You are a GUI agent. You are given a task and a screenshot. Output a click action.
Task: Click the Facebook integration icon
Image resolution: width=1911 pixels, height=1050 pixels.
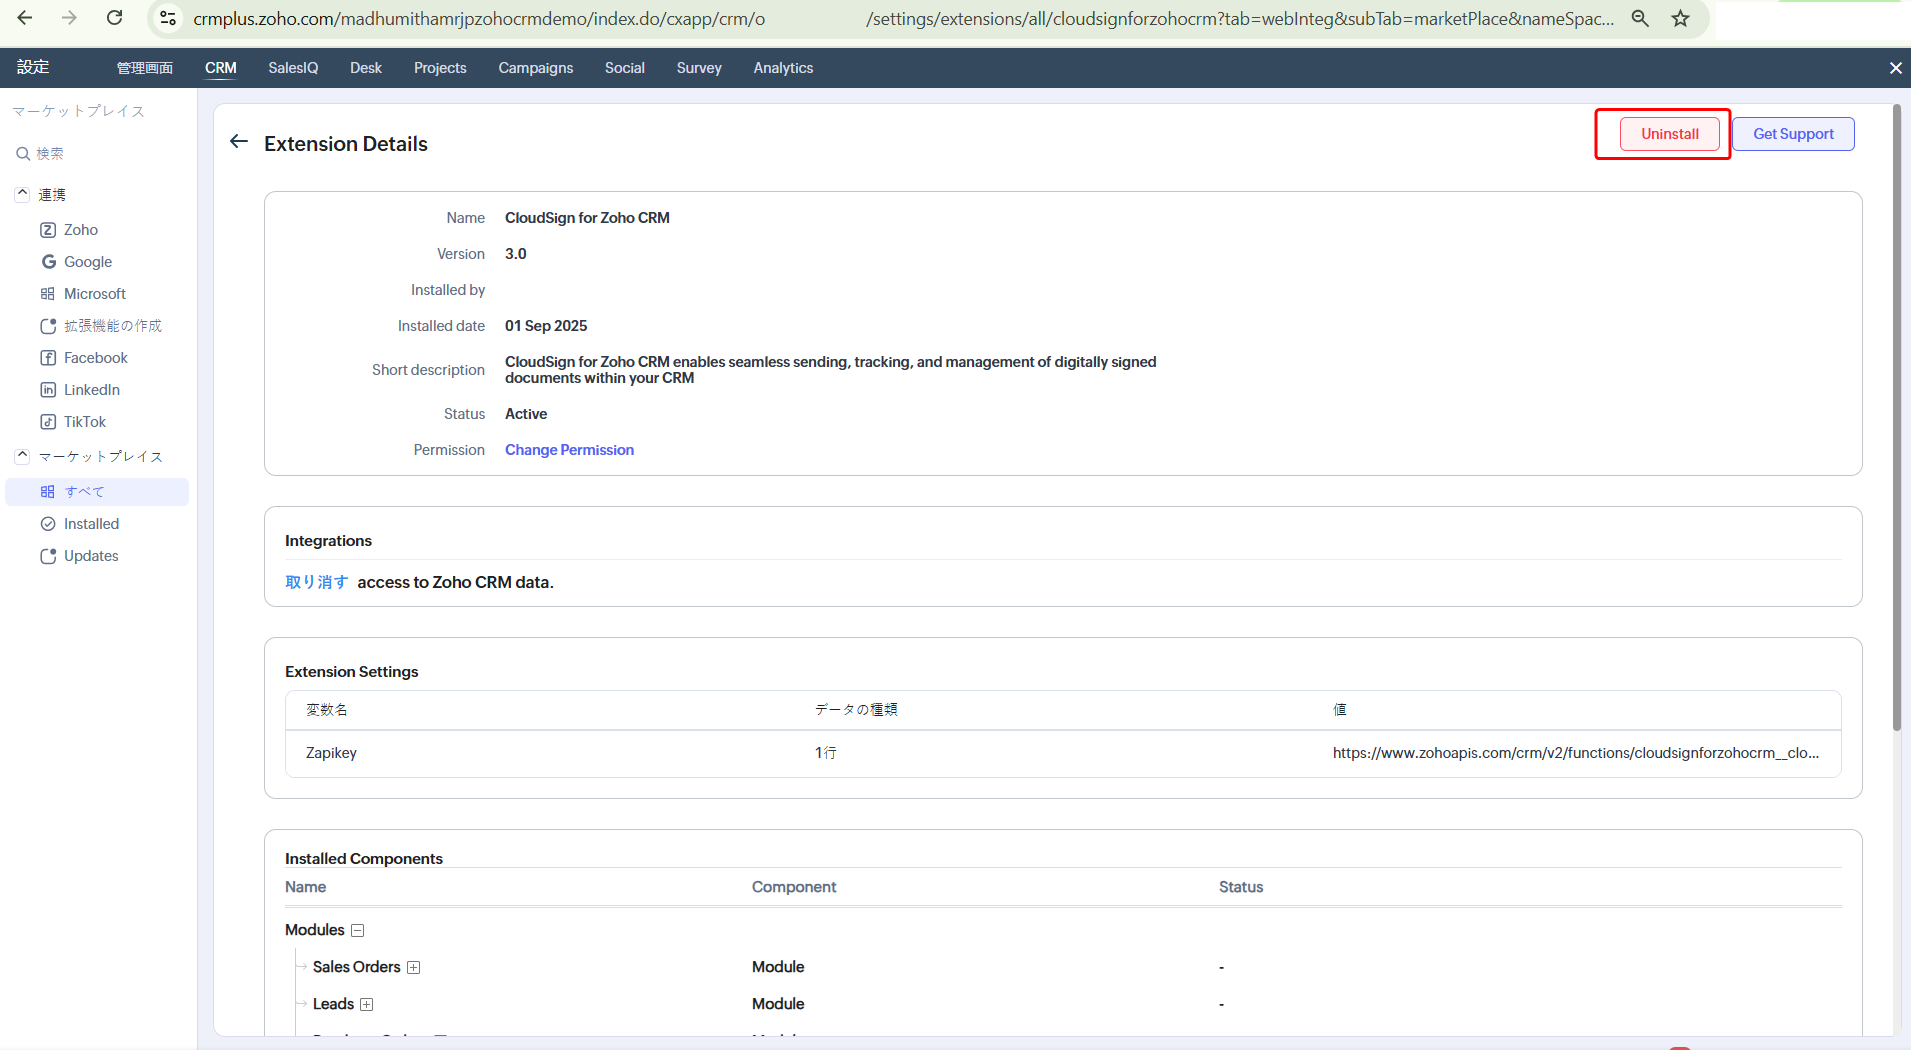[48, 358]
